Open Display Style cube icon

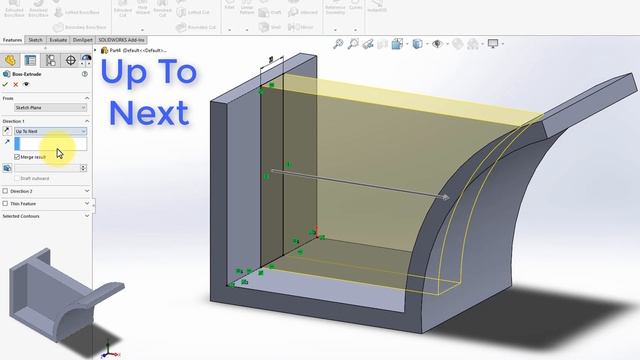pos(418,44)
